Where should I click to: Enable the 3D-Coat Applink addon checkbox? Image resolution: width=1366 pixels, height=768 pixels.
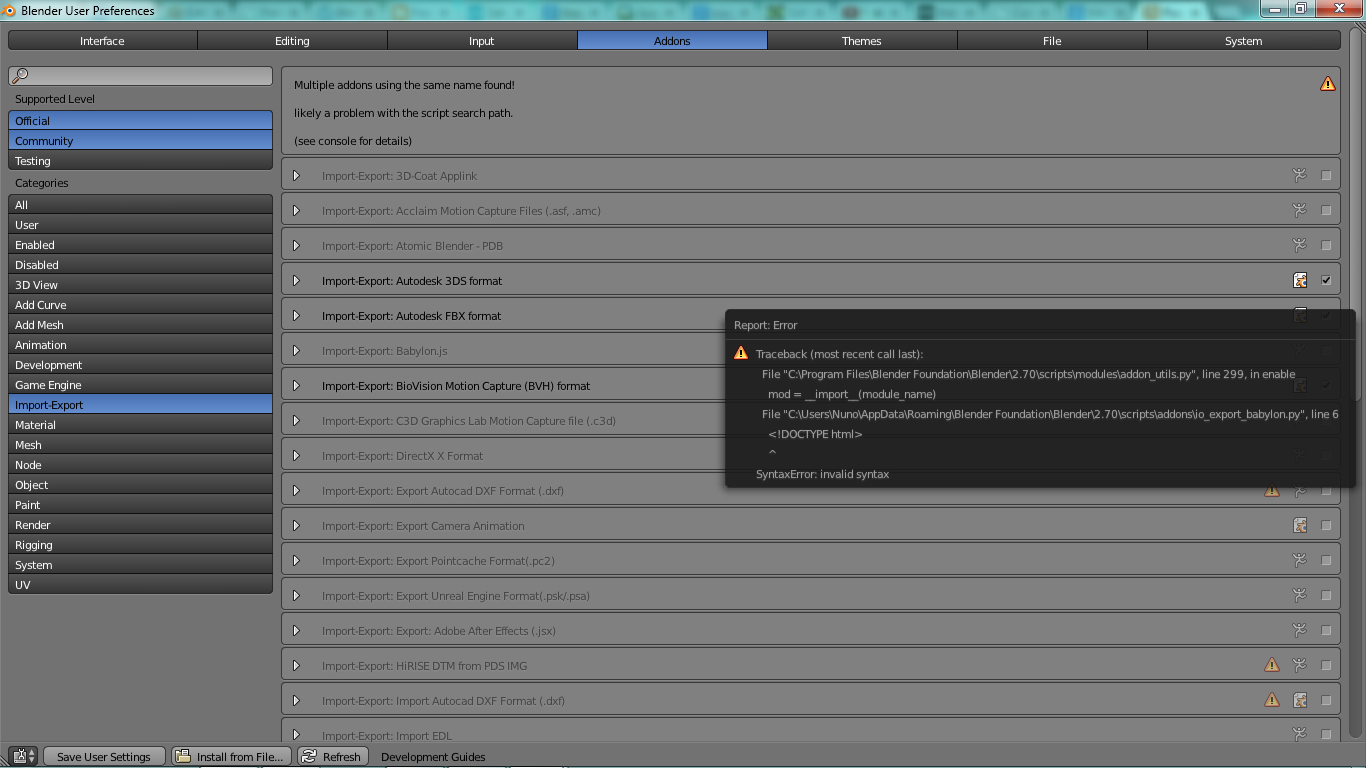point(1326,176)
